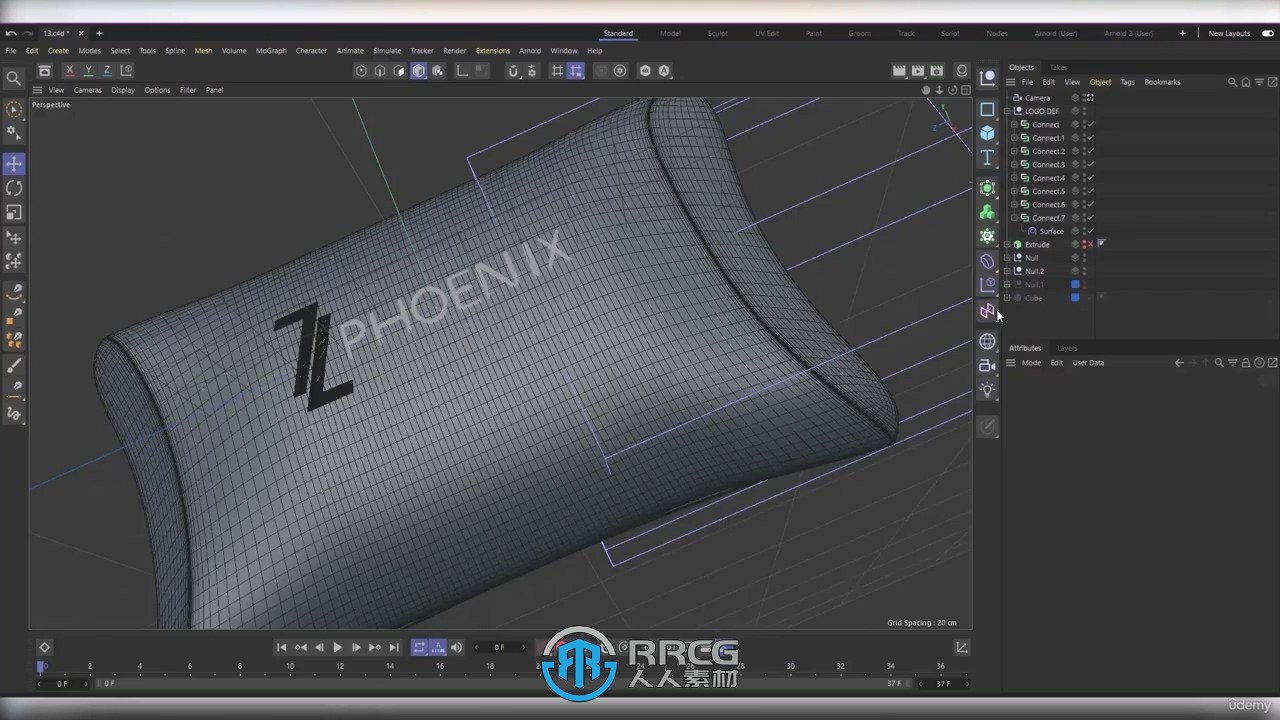Open the Simulate menu
The width and height of the screenshot is (1280, 720).
pyautogui.click(x=387, y=51)
